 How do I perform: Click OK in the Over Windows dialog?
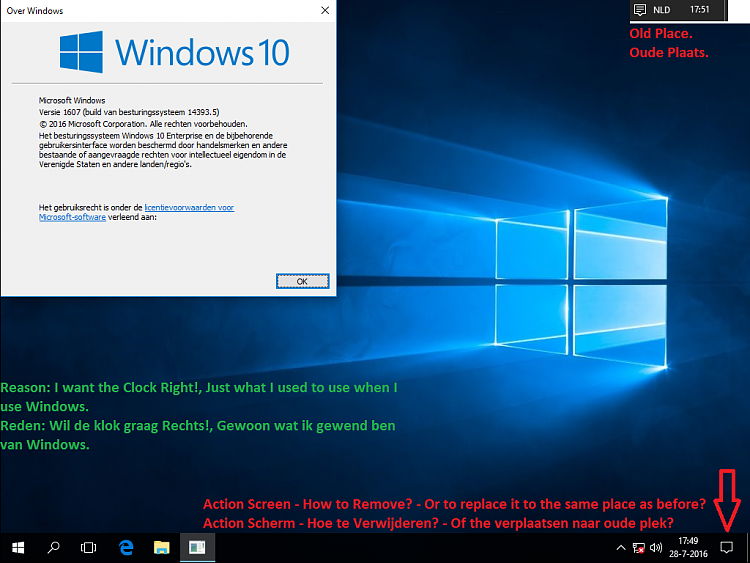point(302,281)
